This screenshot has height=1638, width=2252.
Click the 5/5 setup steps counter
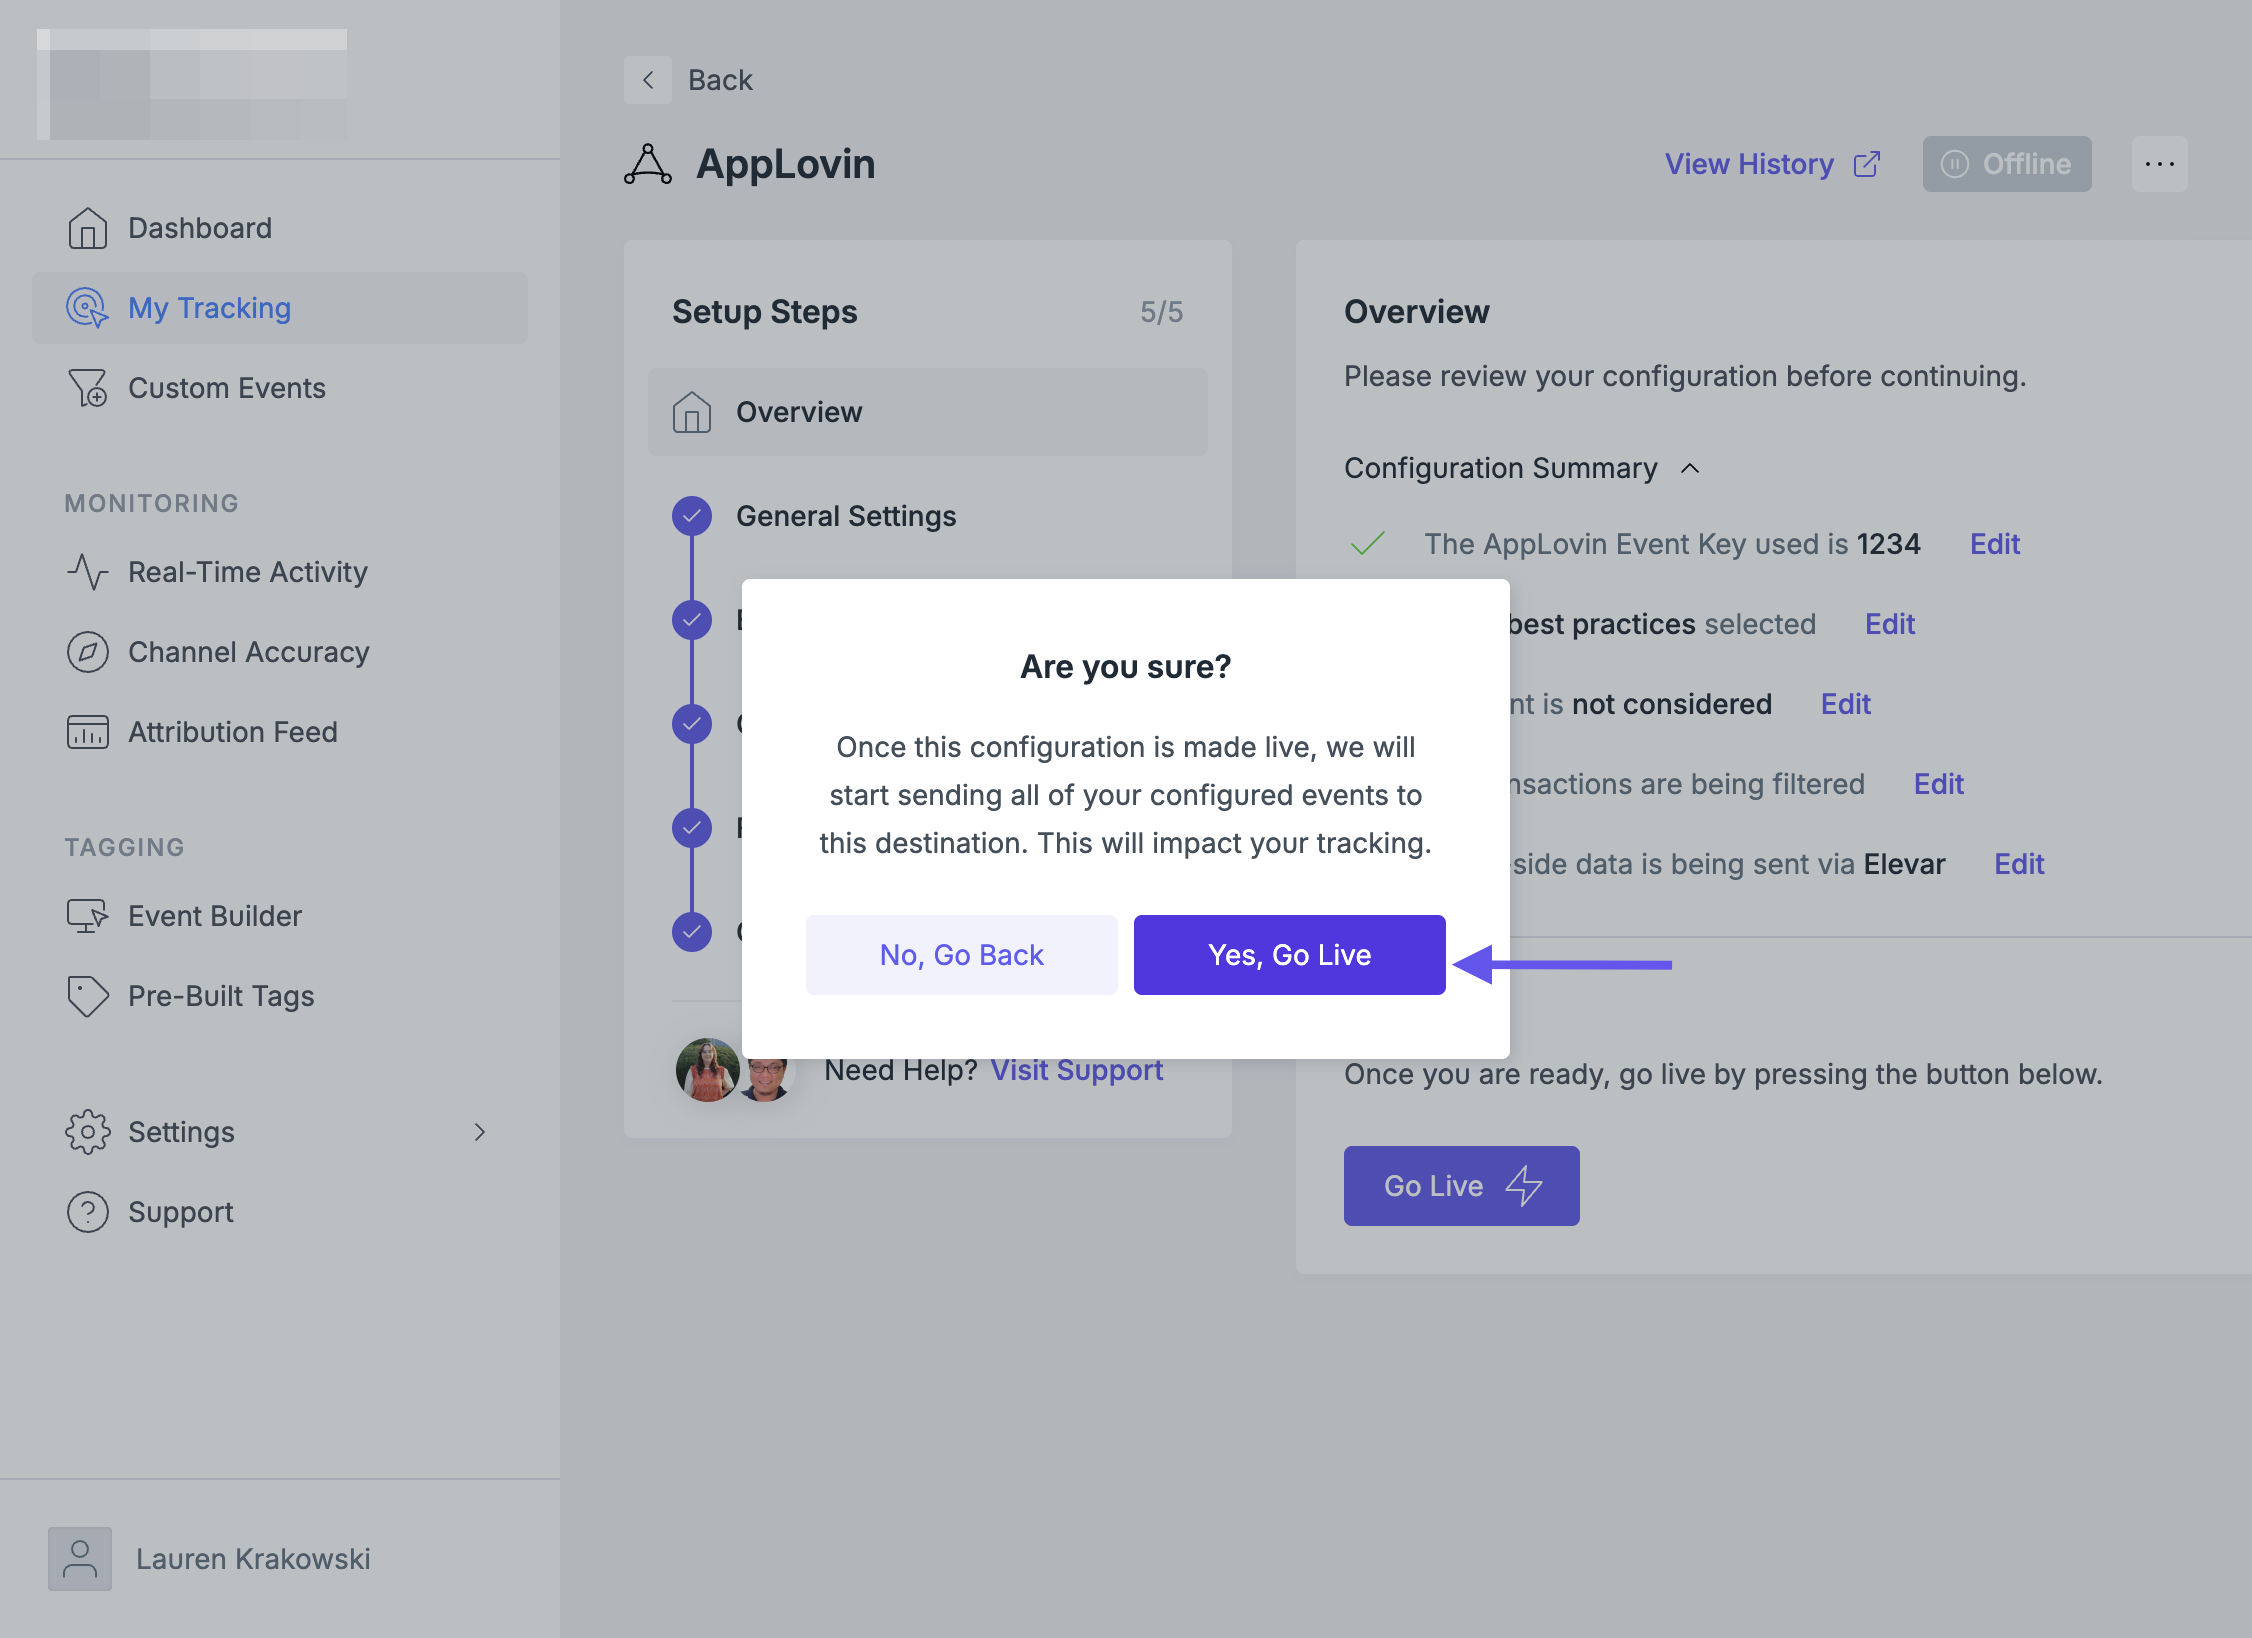click(1162, 312)
